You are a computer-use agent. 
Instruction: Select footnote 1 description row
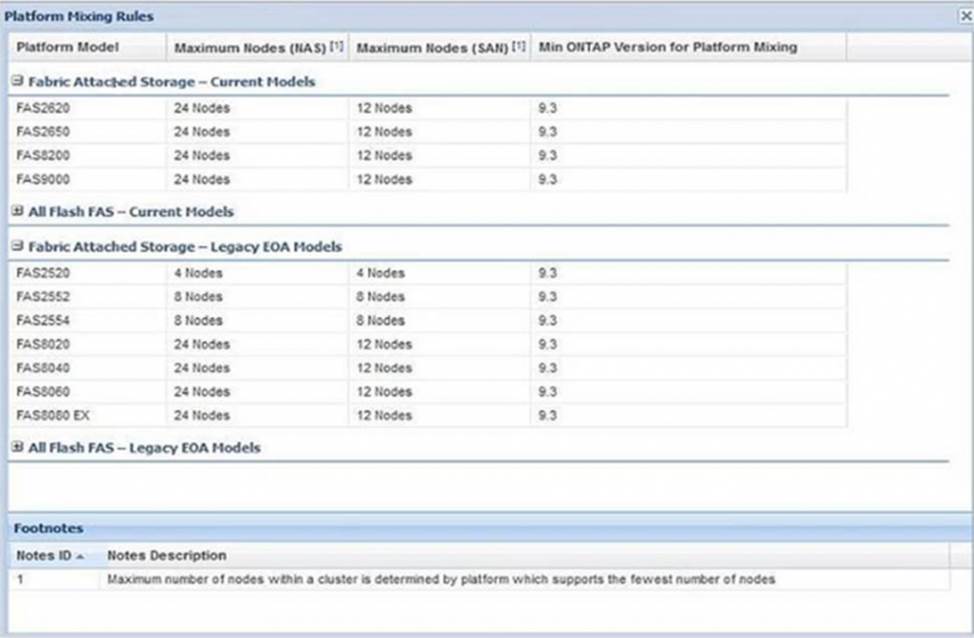(440, 580)
